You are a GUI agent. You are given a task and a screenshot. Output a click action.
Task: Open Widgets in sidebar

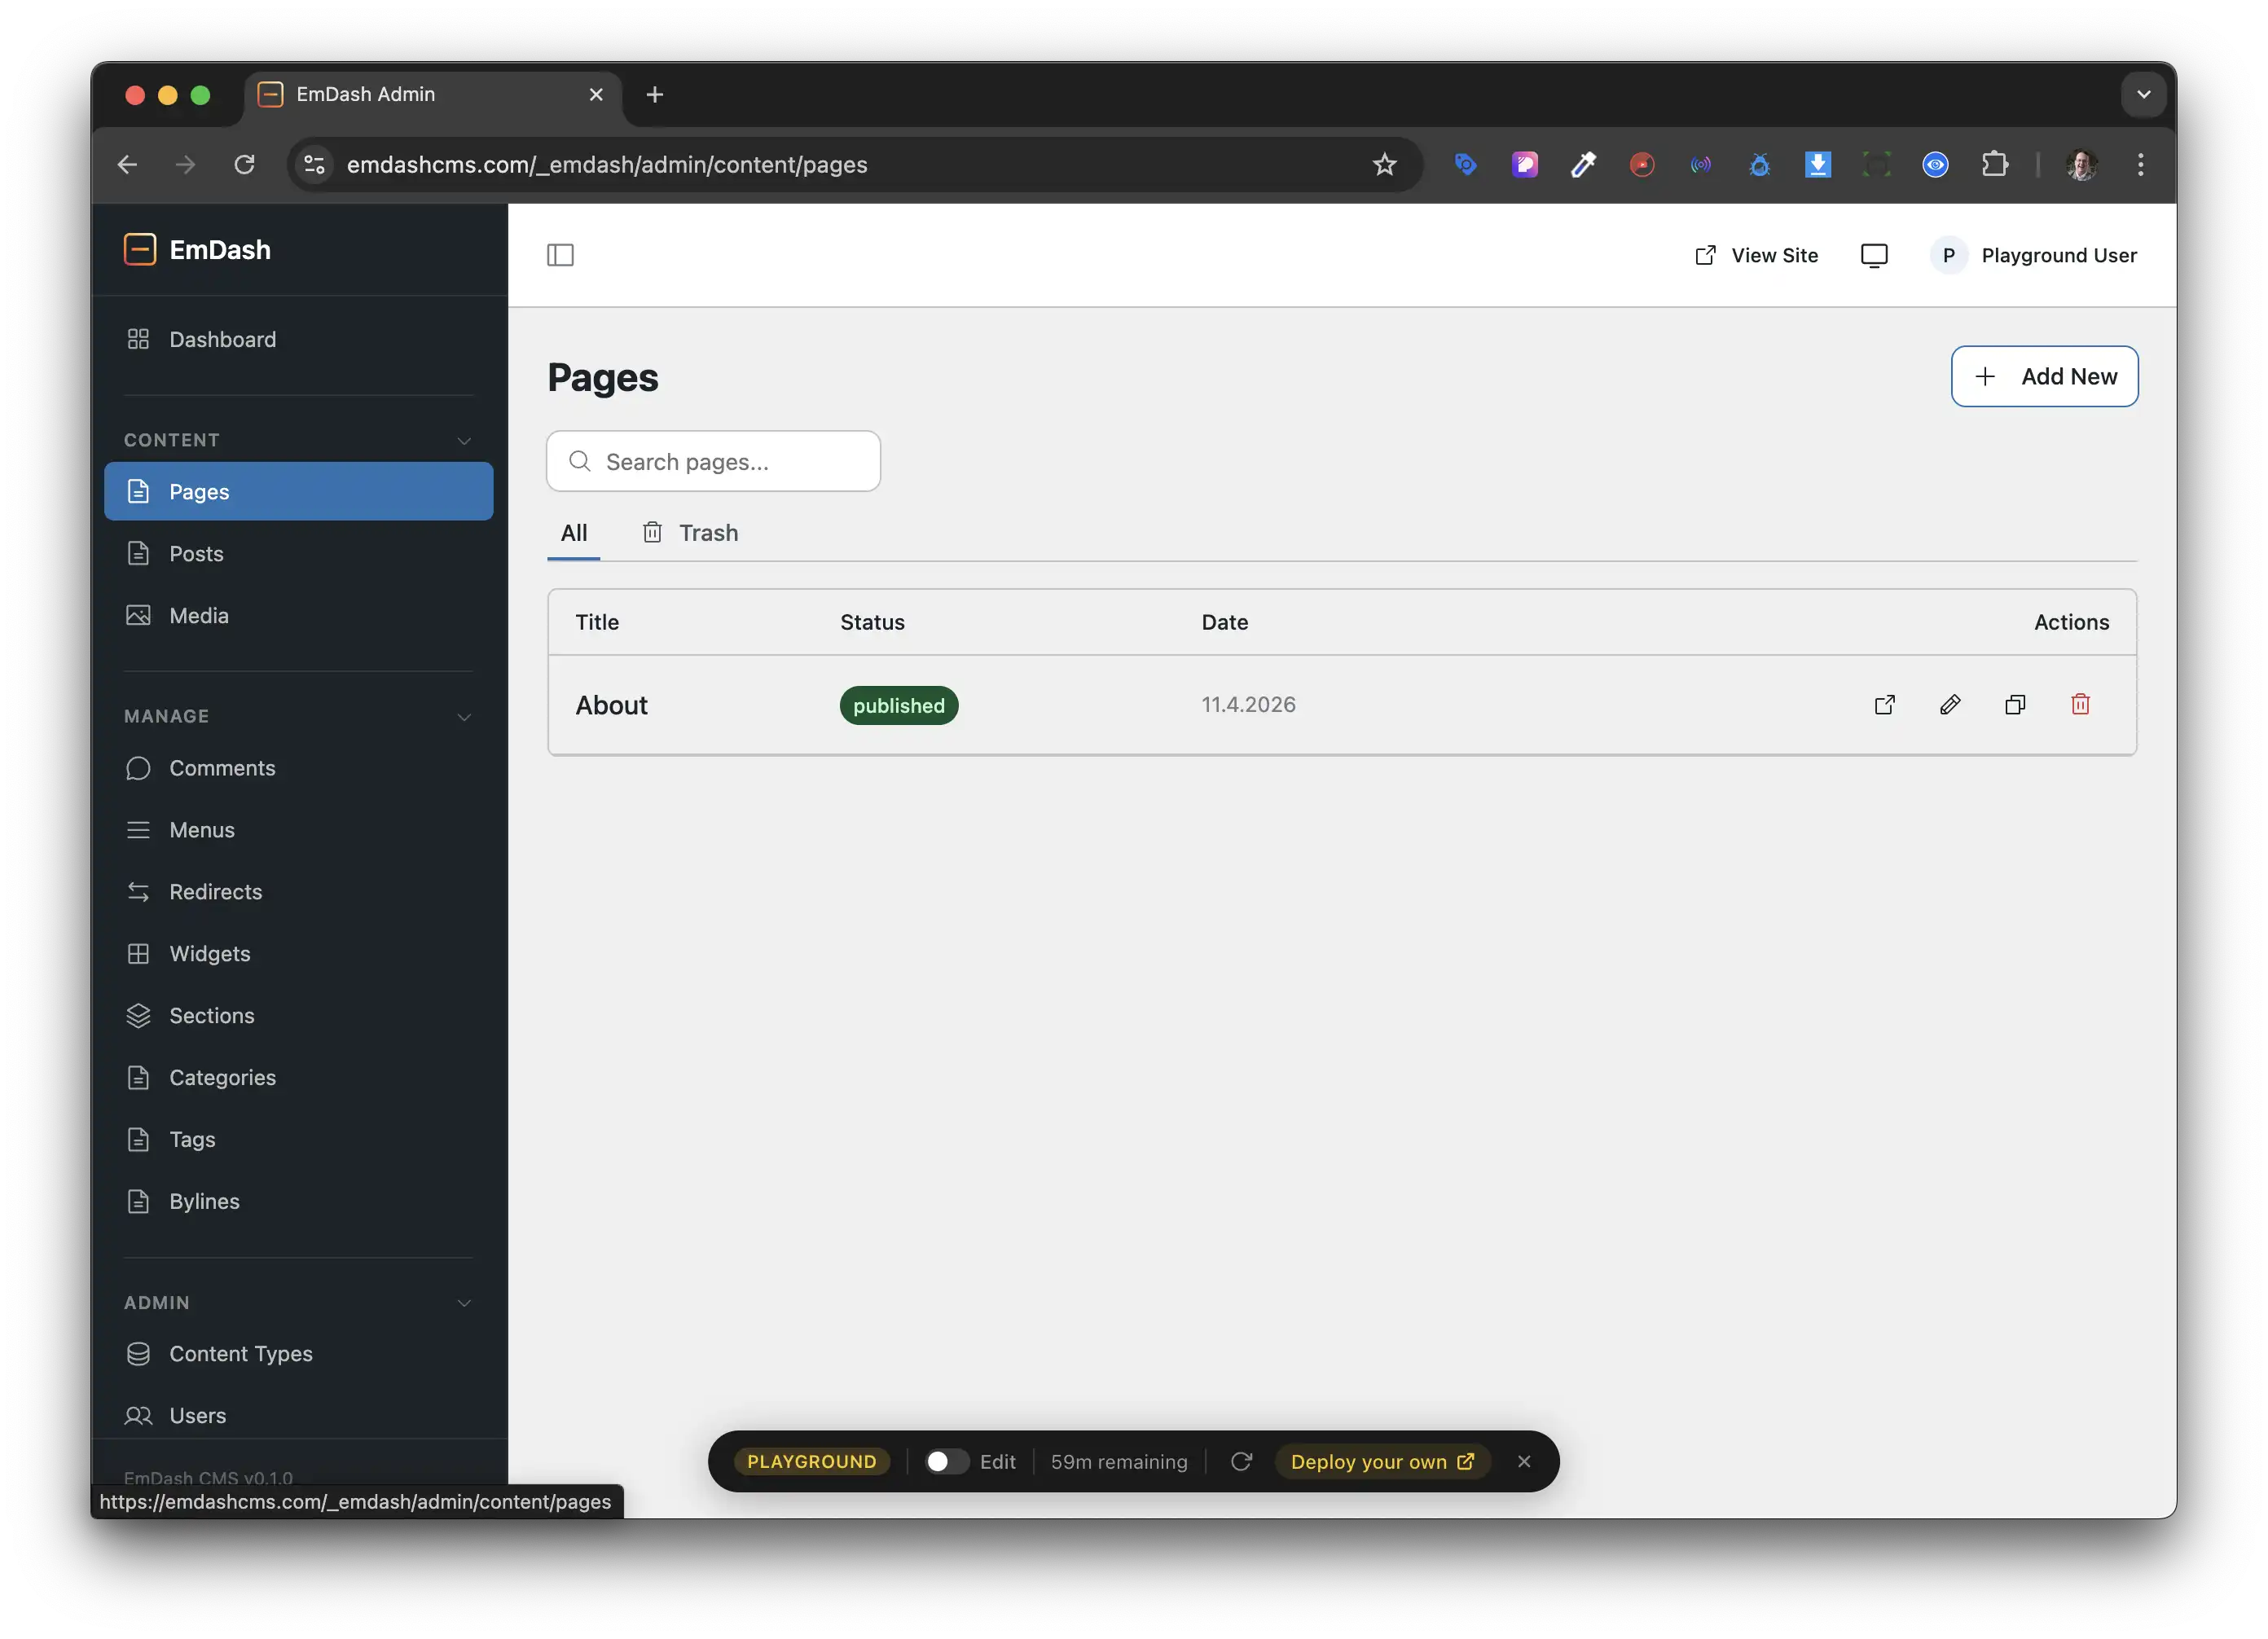pos(298,953)
